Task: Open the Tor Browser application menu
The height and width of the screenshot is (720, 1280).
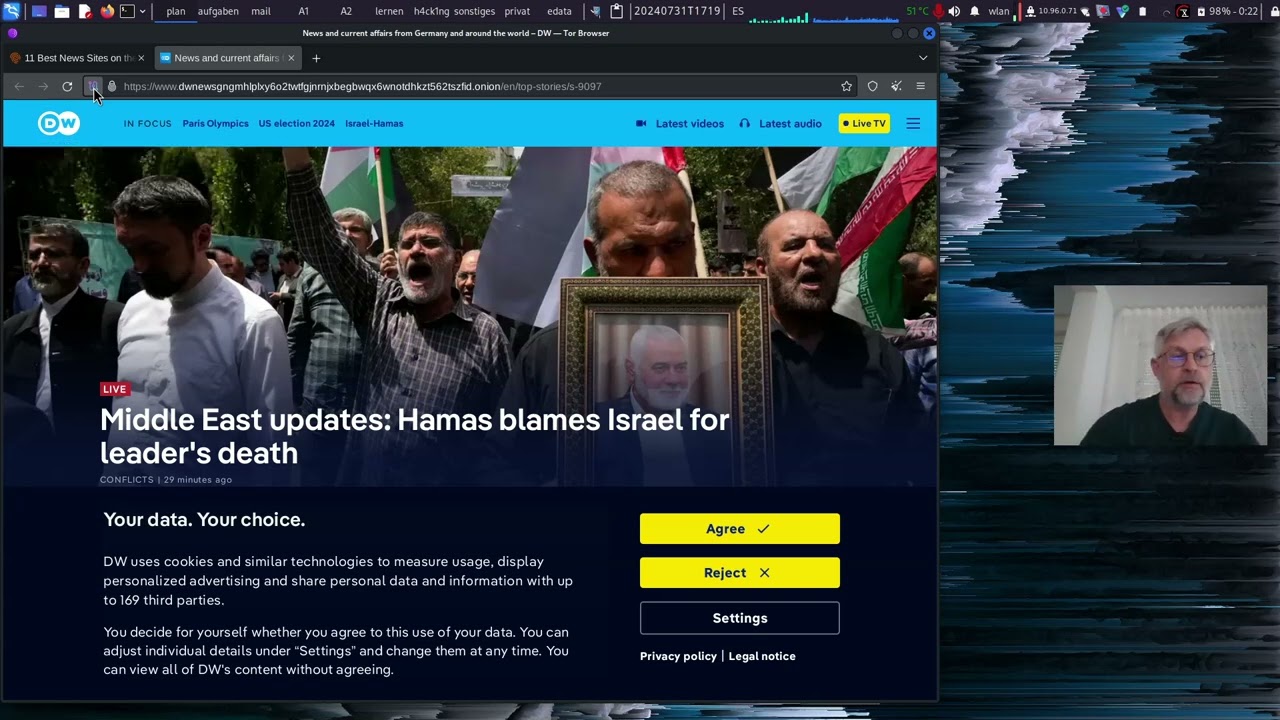Action: [x=920, y=86]
